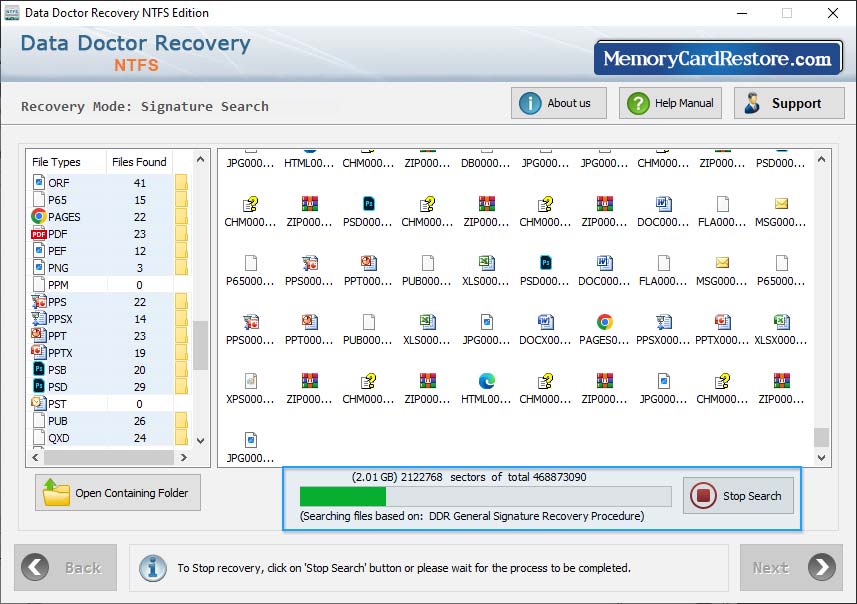The height and width of the screenshot is (604, 857).
Task: Select the PPT file type icon in list
Action: [39, 335]
